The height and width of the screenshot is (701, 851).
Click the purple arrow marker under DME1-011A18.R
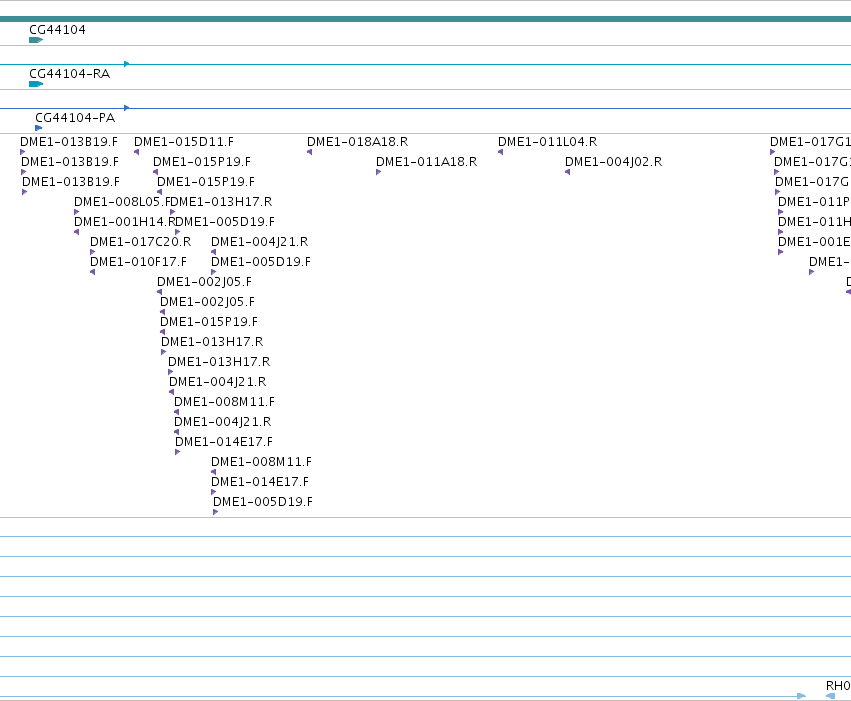tap(378, 172)
